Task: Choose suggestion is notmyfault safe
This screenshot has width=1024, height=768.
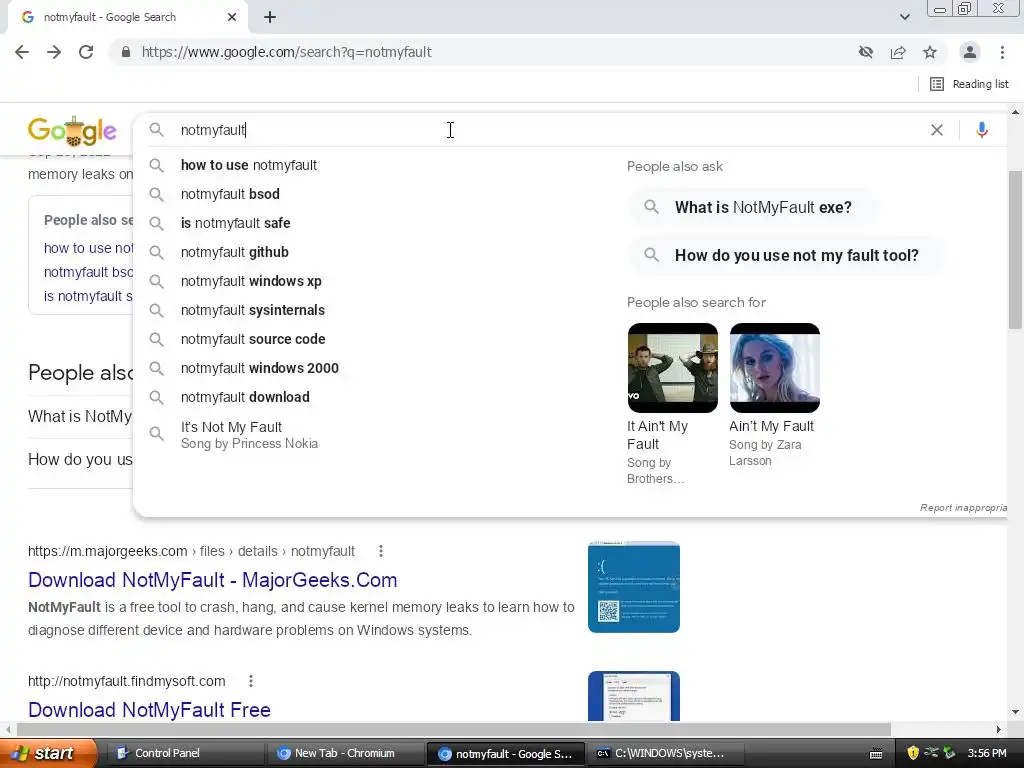Action: [235, 223]
